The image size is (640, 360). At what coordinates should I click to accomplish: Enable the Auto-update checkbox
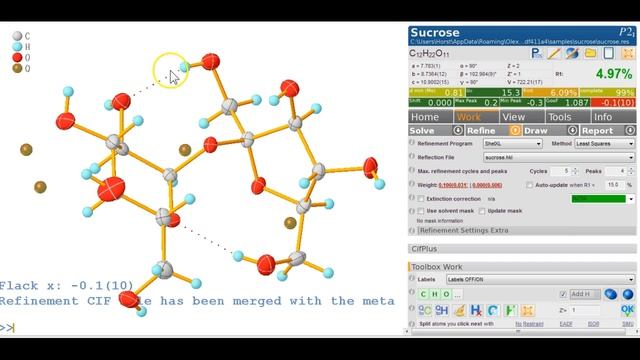529,185
